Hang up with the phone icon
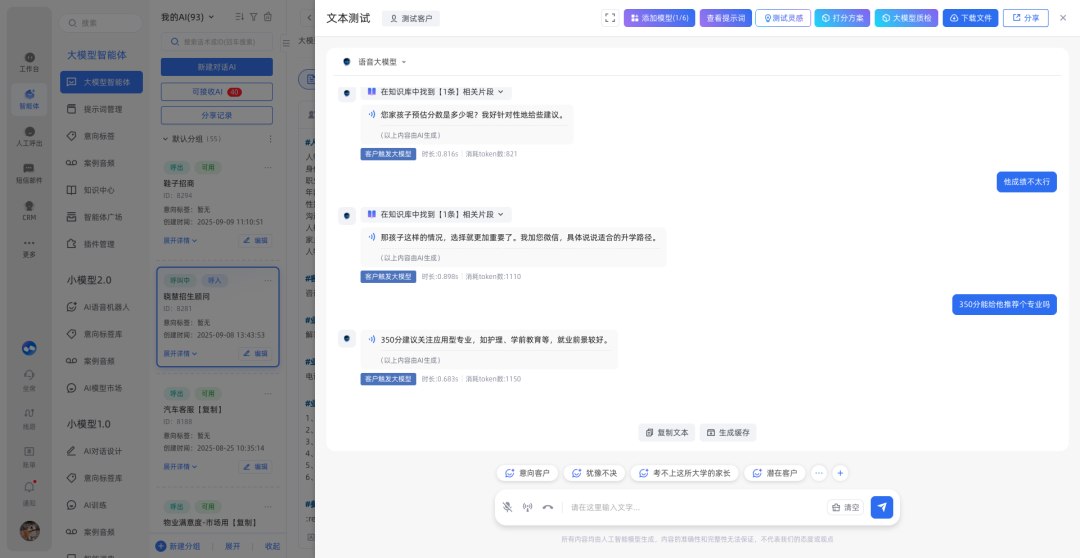 tap(548, 507)
